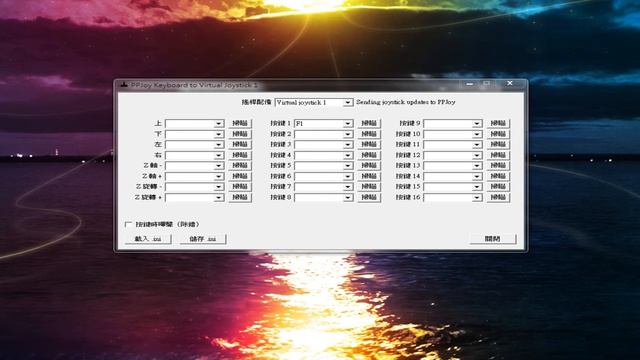Enable the 按鍵時嗶聲（除錯） checkbox

point(129,224)
